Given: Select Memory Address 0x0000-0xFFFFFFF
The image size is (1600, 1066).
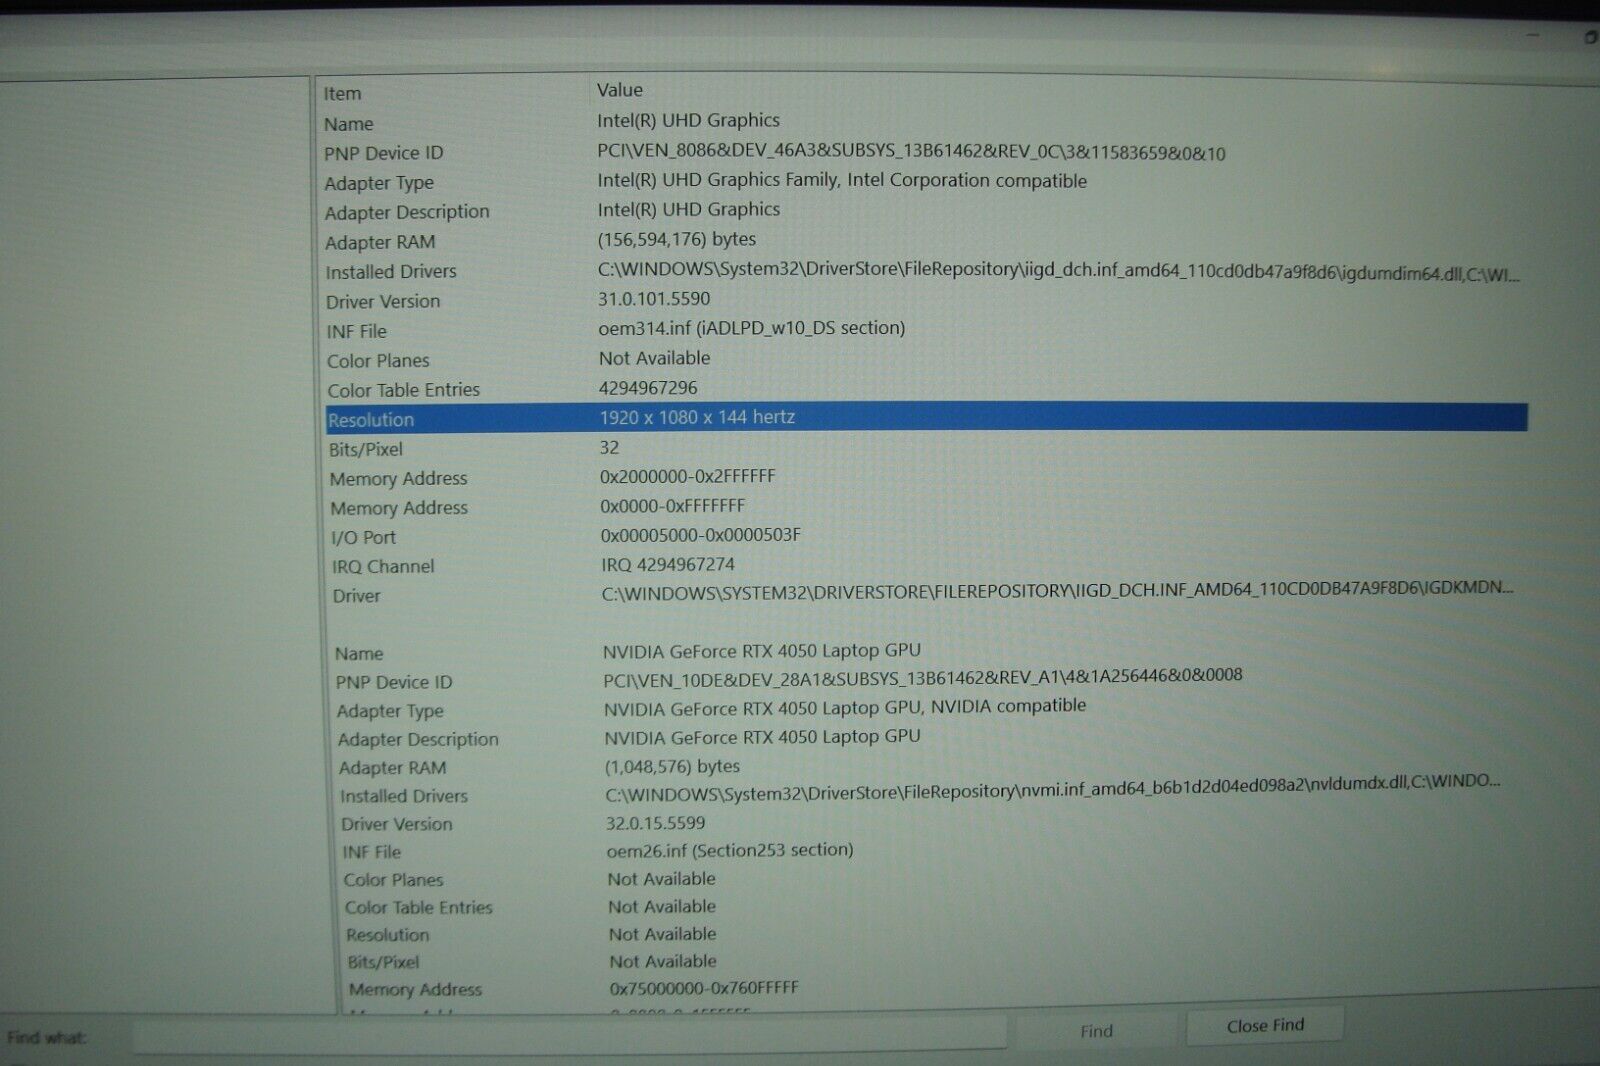Looking at the screenshot, I should click(673, 506).
